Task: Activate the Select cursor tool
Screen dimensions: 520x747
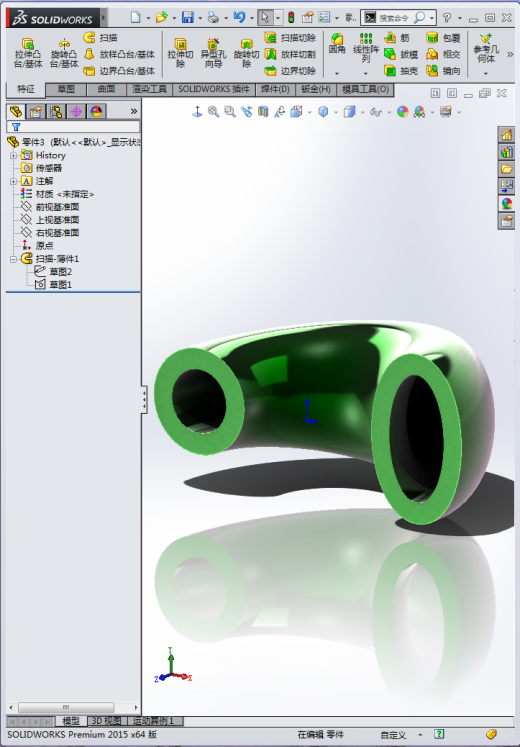Action: (x=265, y=18)
